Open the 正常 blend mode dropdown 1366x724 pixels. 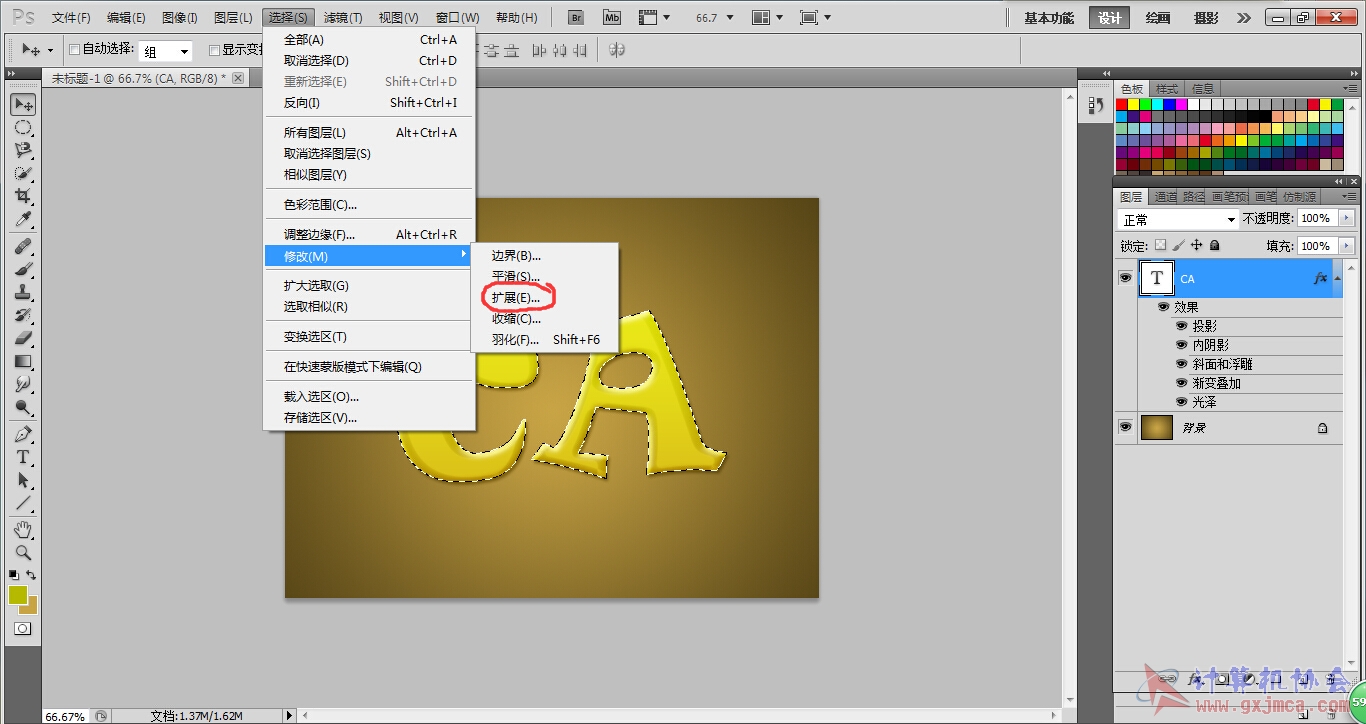[x=1178, y=219]
